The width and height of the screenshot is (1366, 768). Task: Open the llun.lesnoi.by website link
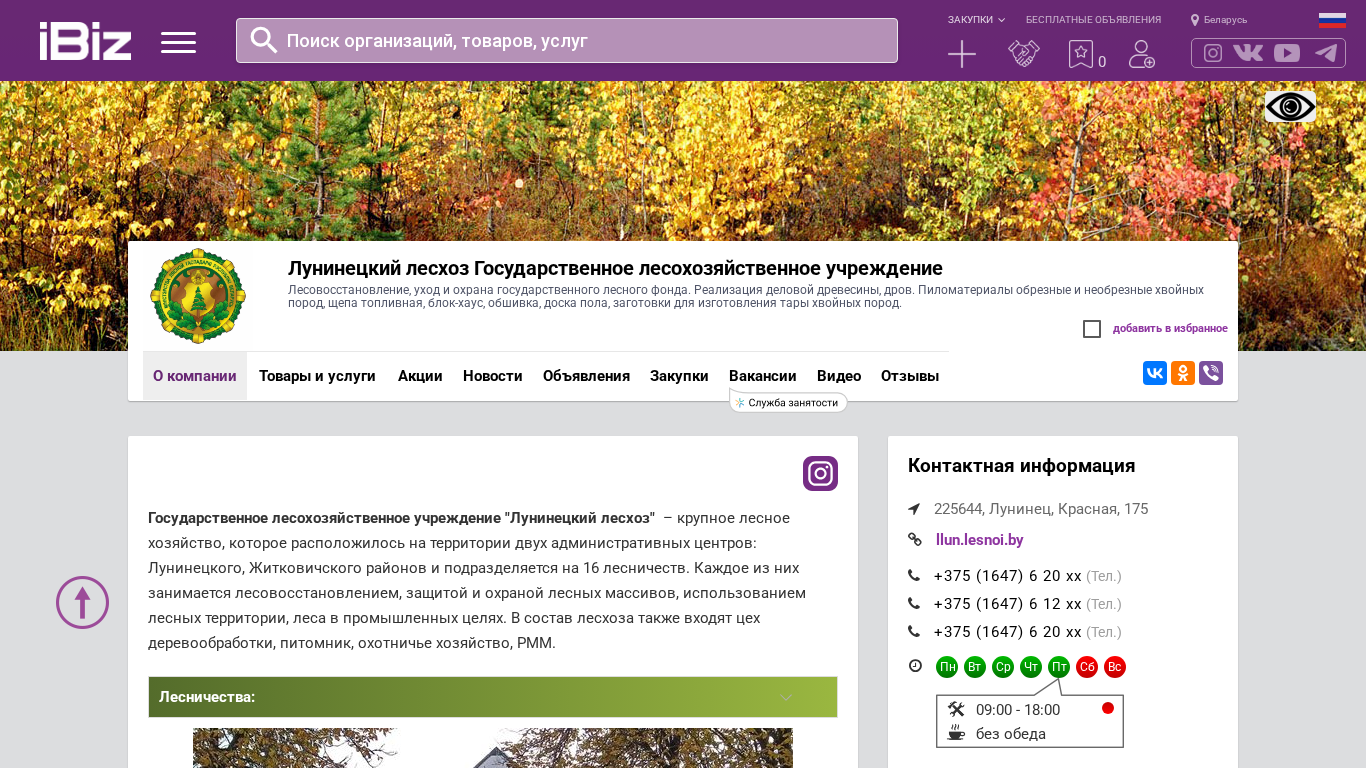click(979, 540)
